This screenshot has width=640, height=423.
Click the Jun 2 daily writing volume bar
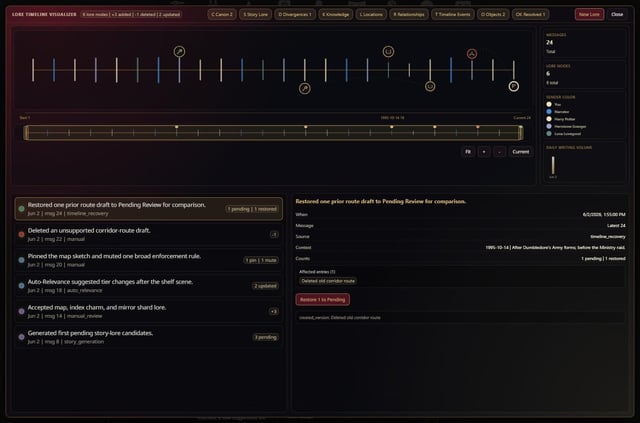coord(553,165)
